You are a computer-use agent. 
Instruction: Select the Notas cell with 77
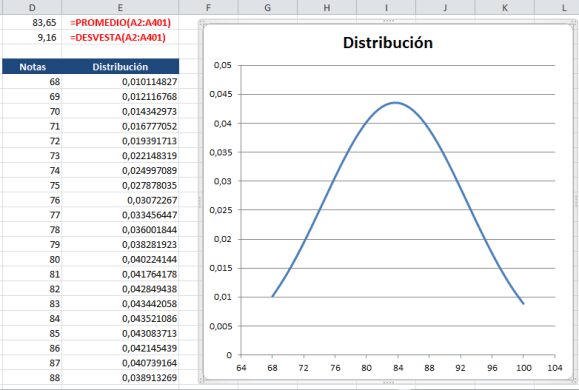pyautogui.click(x=32, y=215)
